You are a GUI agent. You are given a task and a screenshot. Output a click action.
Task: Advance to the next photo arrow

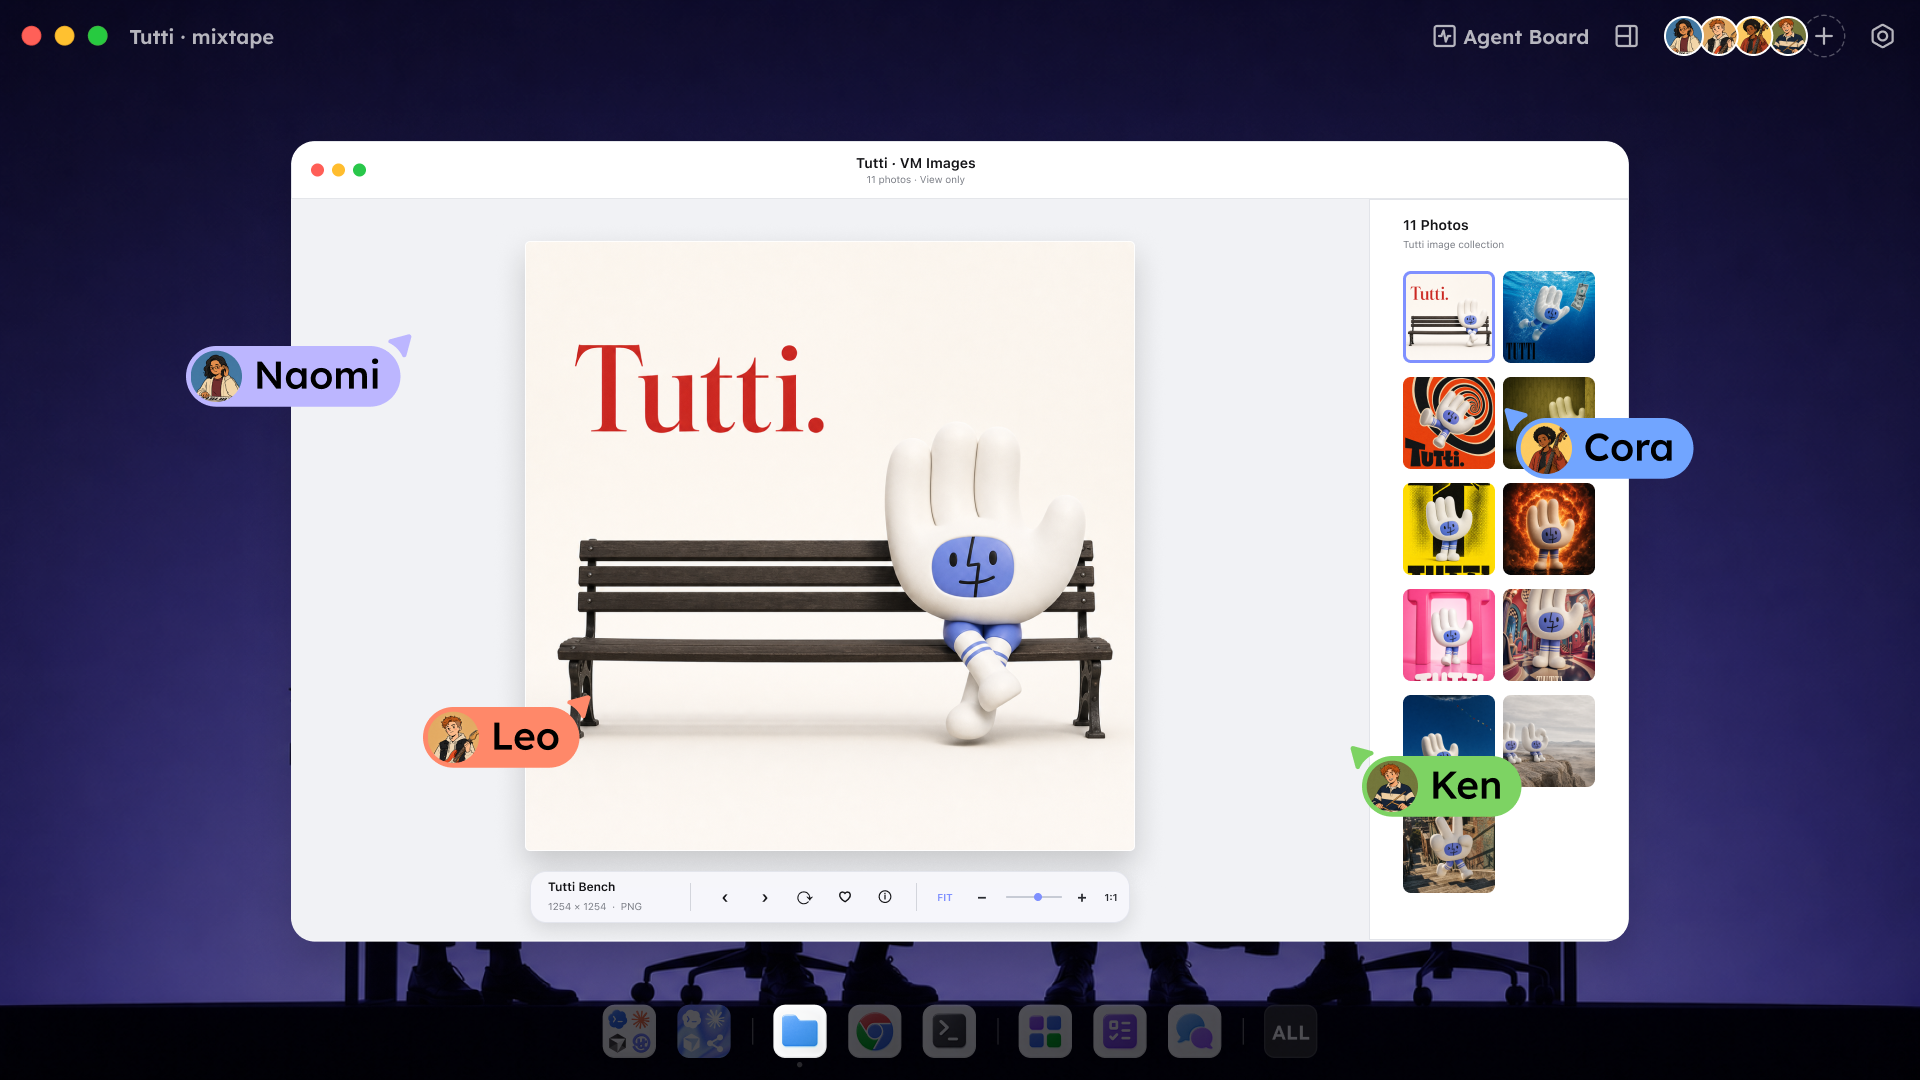[x=765, y=898]
